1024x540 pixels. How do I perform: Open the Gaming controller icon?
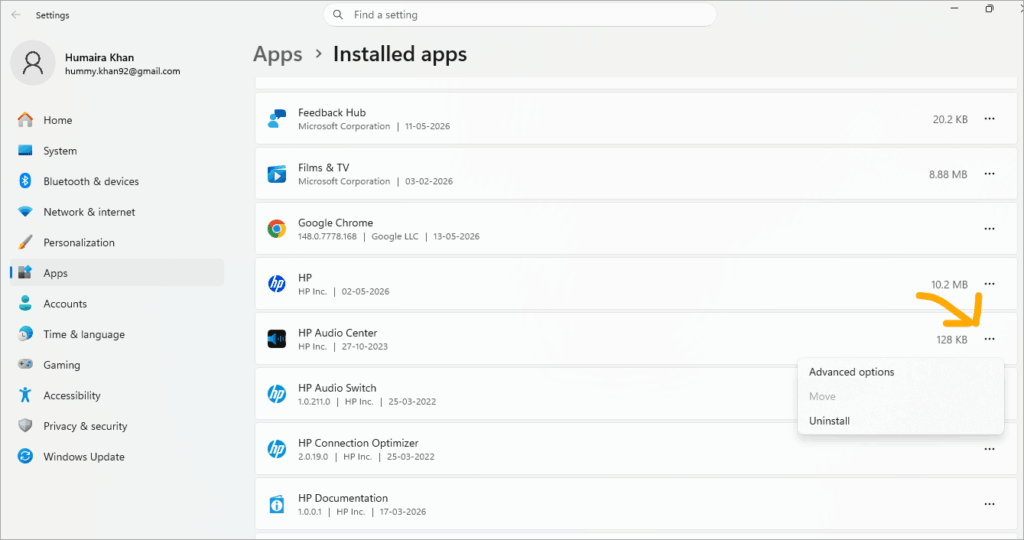[25, 364]
